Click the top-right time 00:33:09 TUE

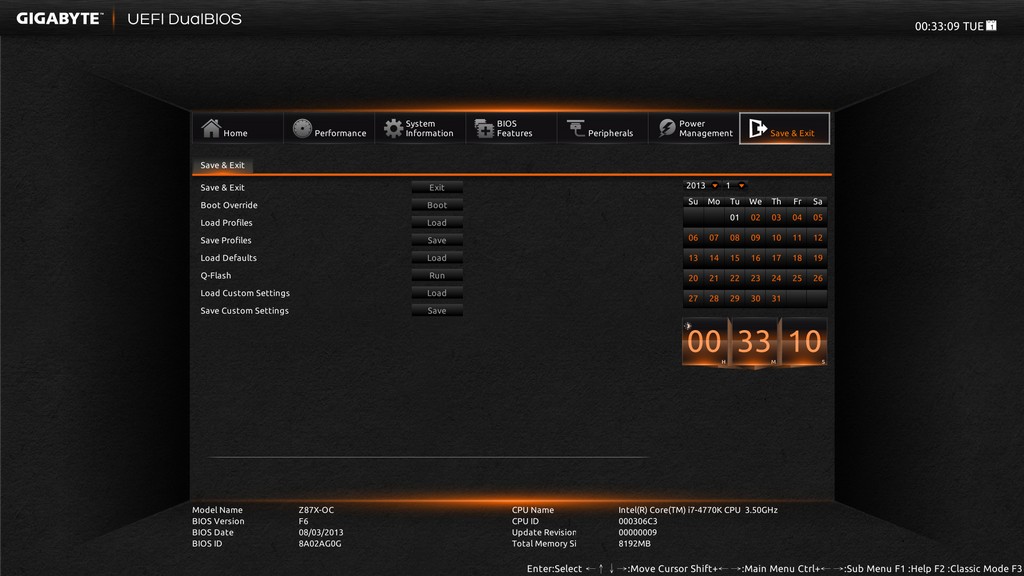[949, 26]
